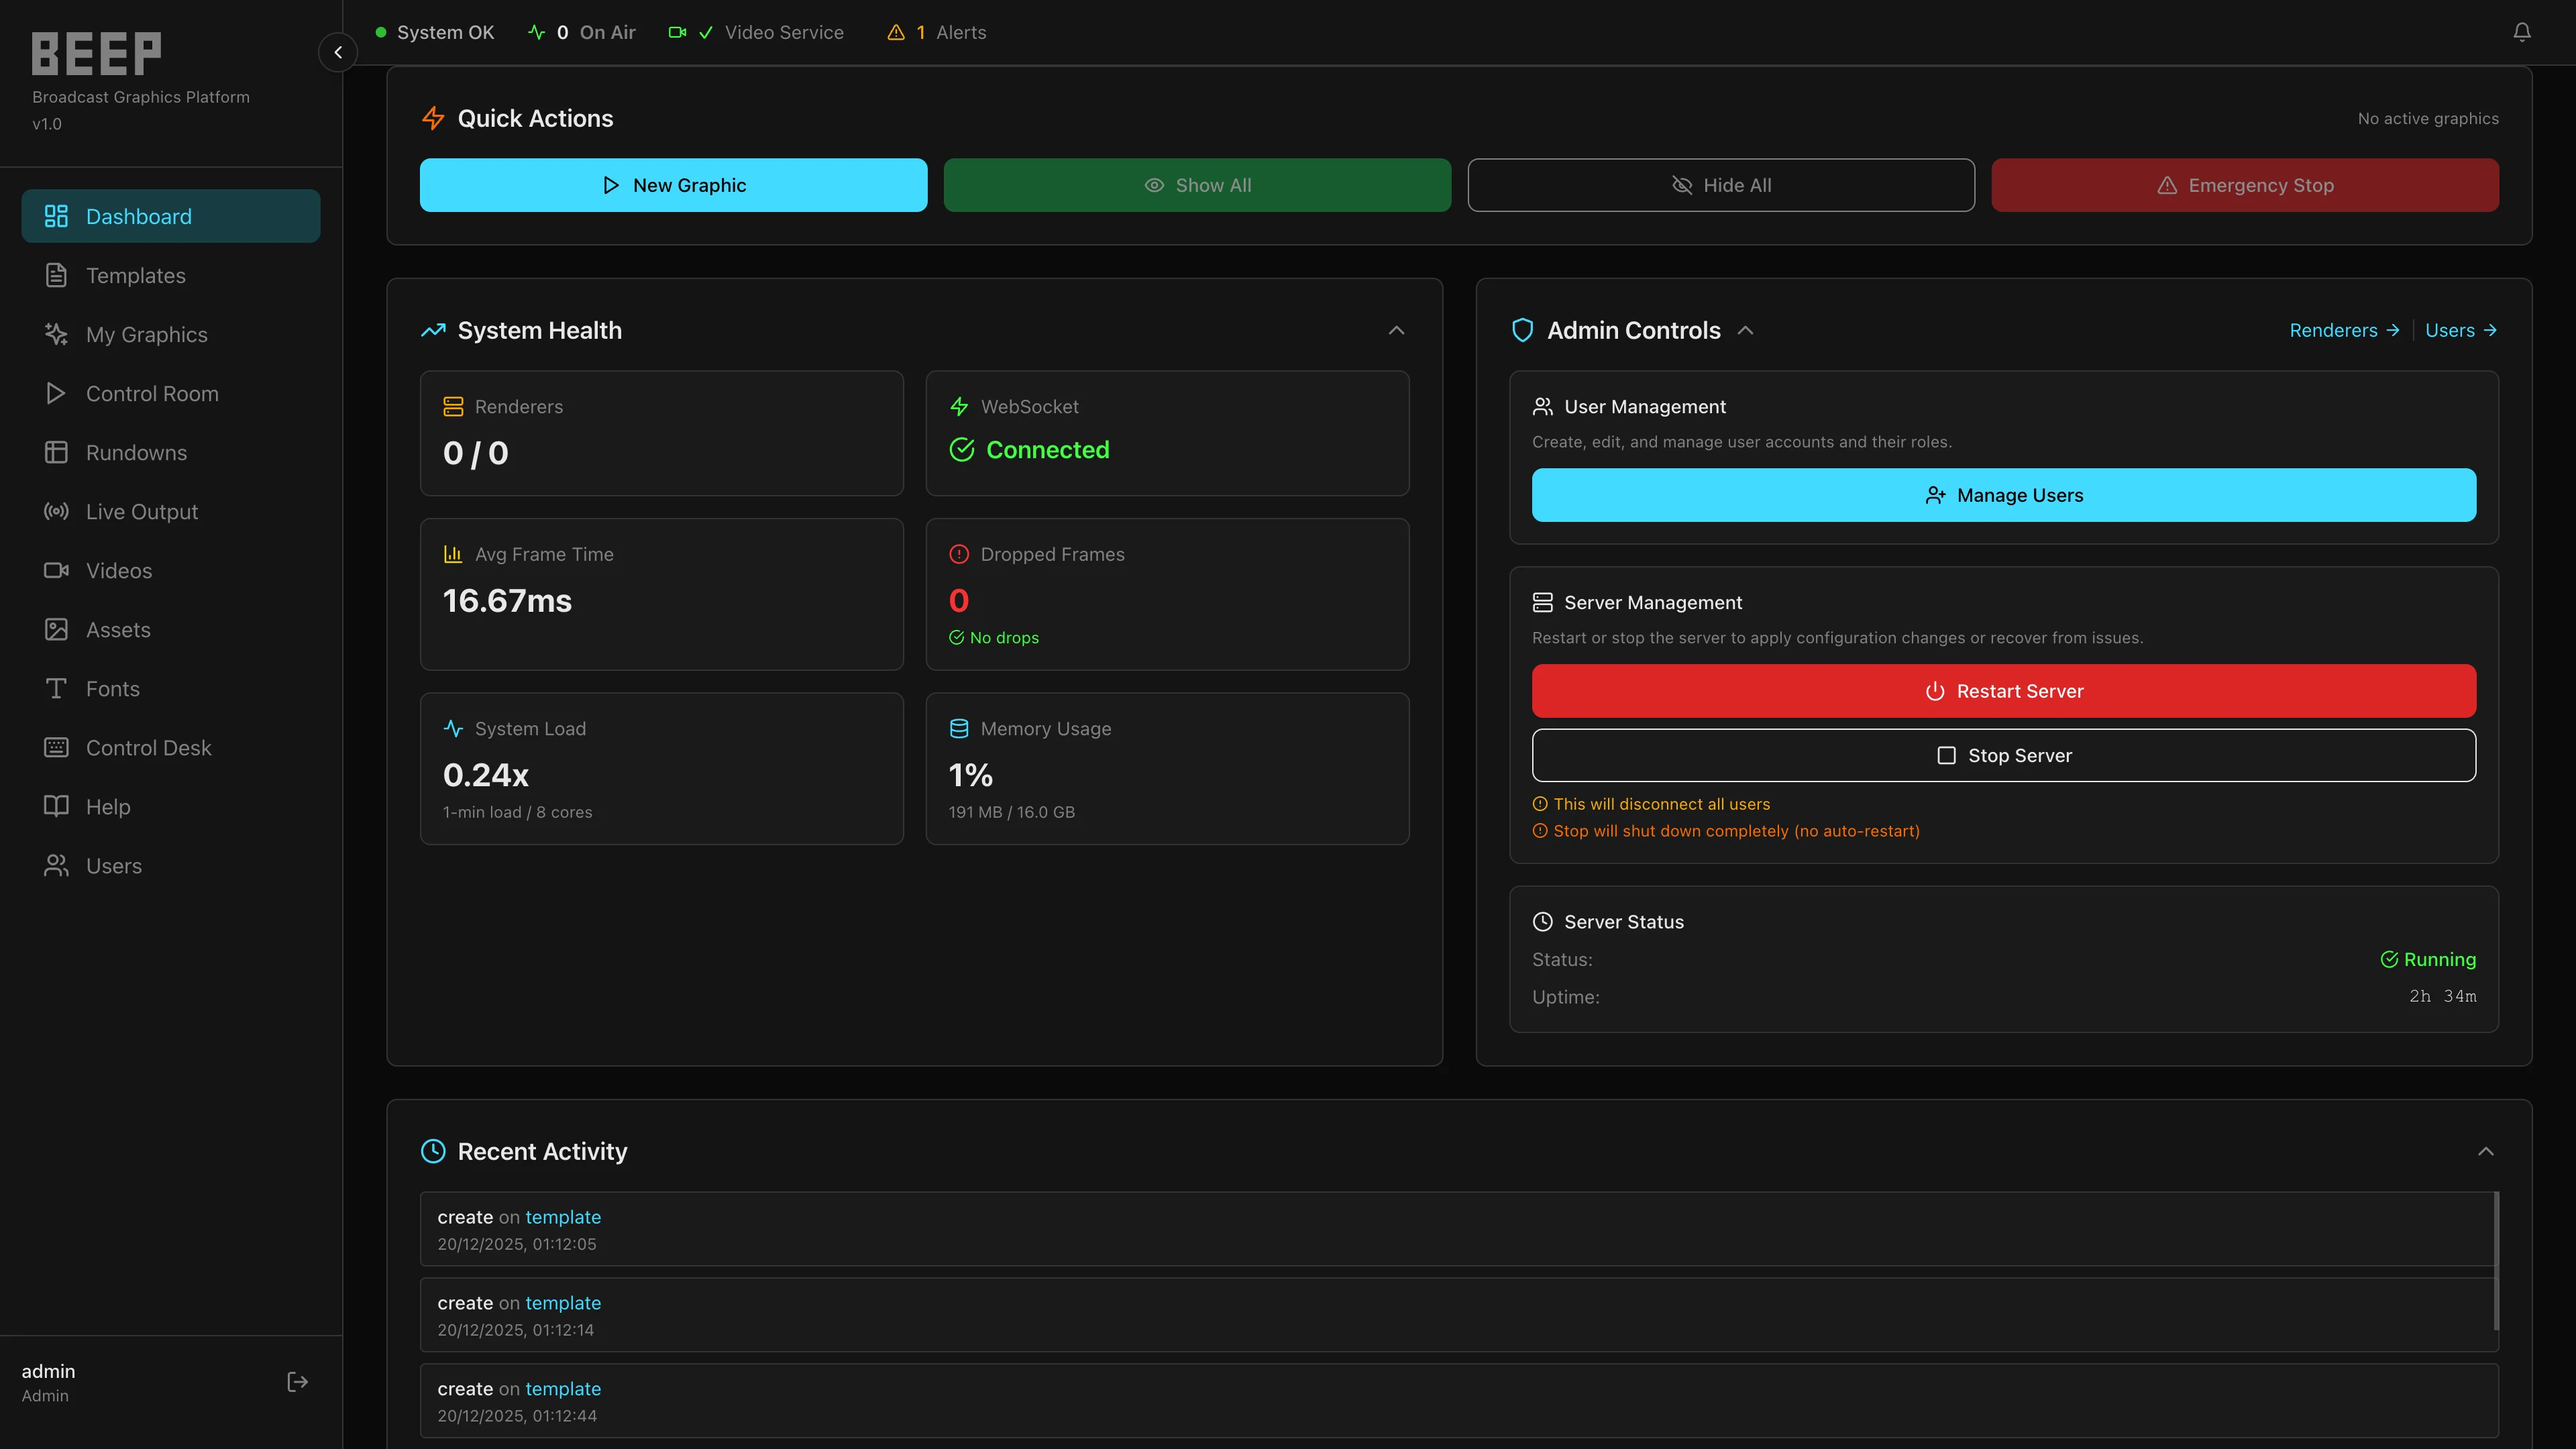This screenshot has width=2576, height=1449.
Task: Collapse the sidebar with the arrow button
Action: [x=338, y=52]
